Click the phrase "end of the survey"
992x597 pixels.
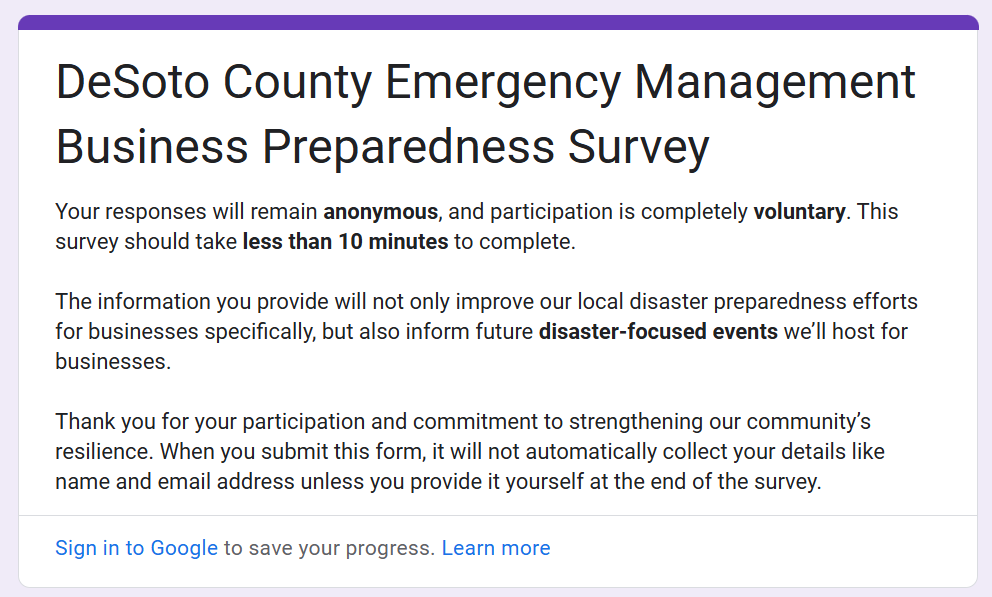click(742, 482)
